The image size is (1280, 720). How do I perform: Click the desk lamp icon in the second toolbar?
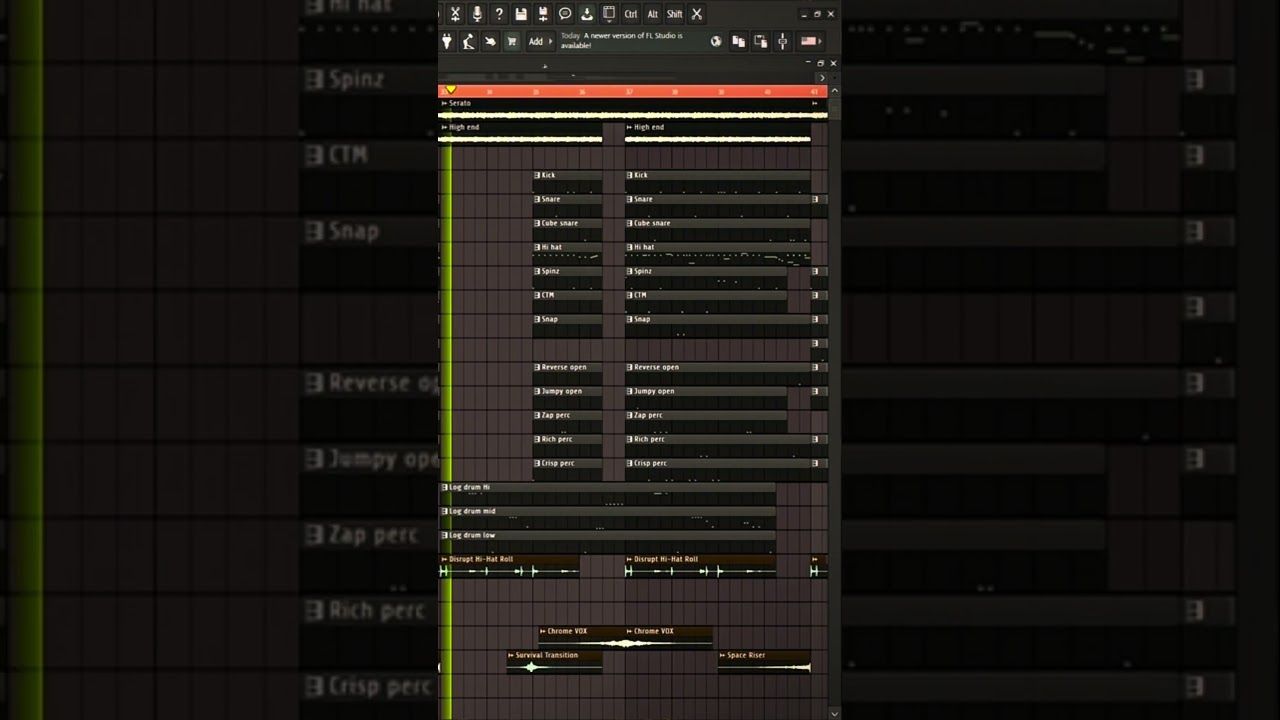pyautogui.click(x=468, y=41)
